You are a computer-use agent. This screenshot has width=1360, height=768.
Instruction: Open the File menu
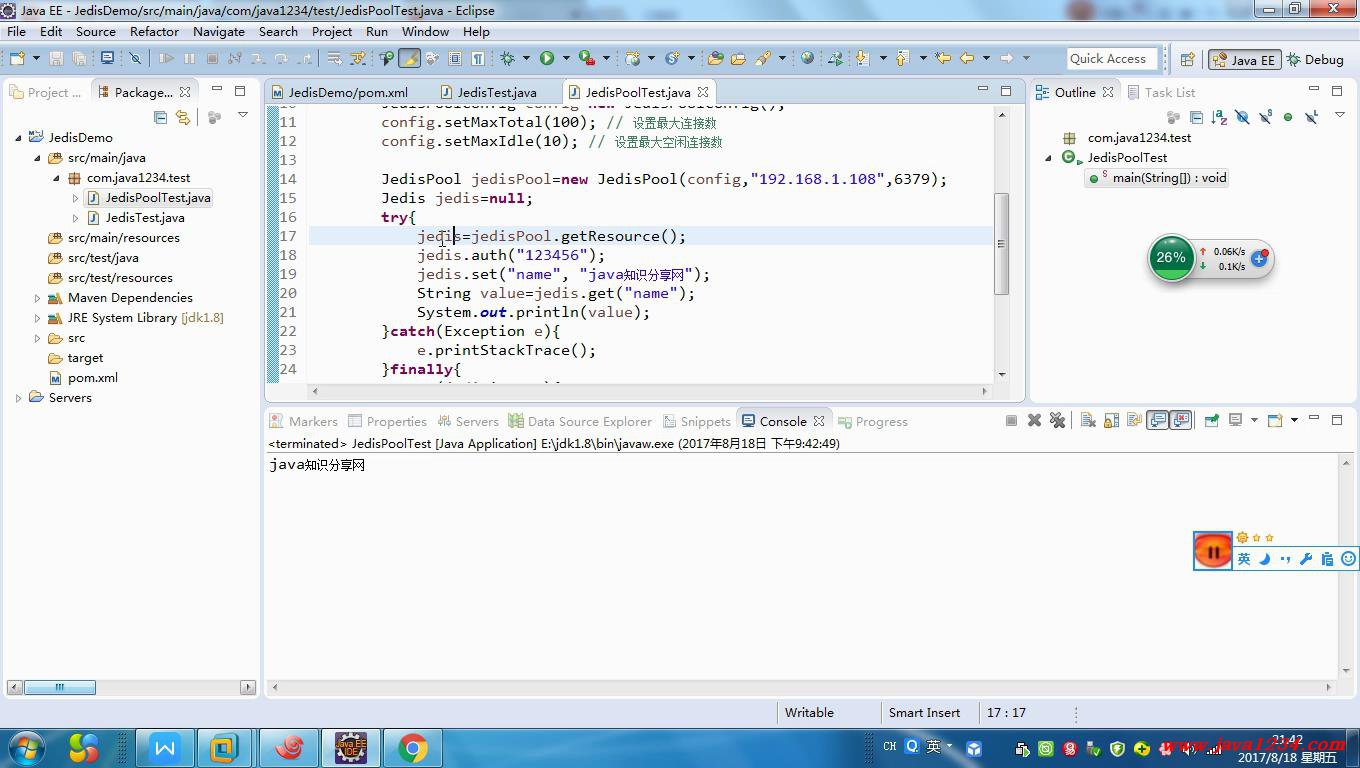tap(17, 31)
